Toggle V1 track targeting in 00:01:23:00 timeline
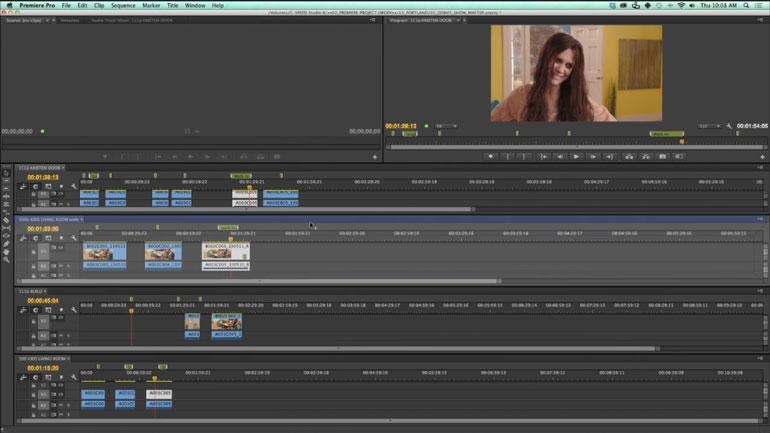 (x=43, y=252)
